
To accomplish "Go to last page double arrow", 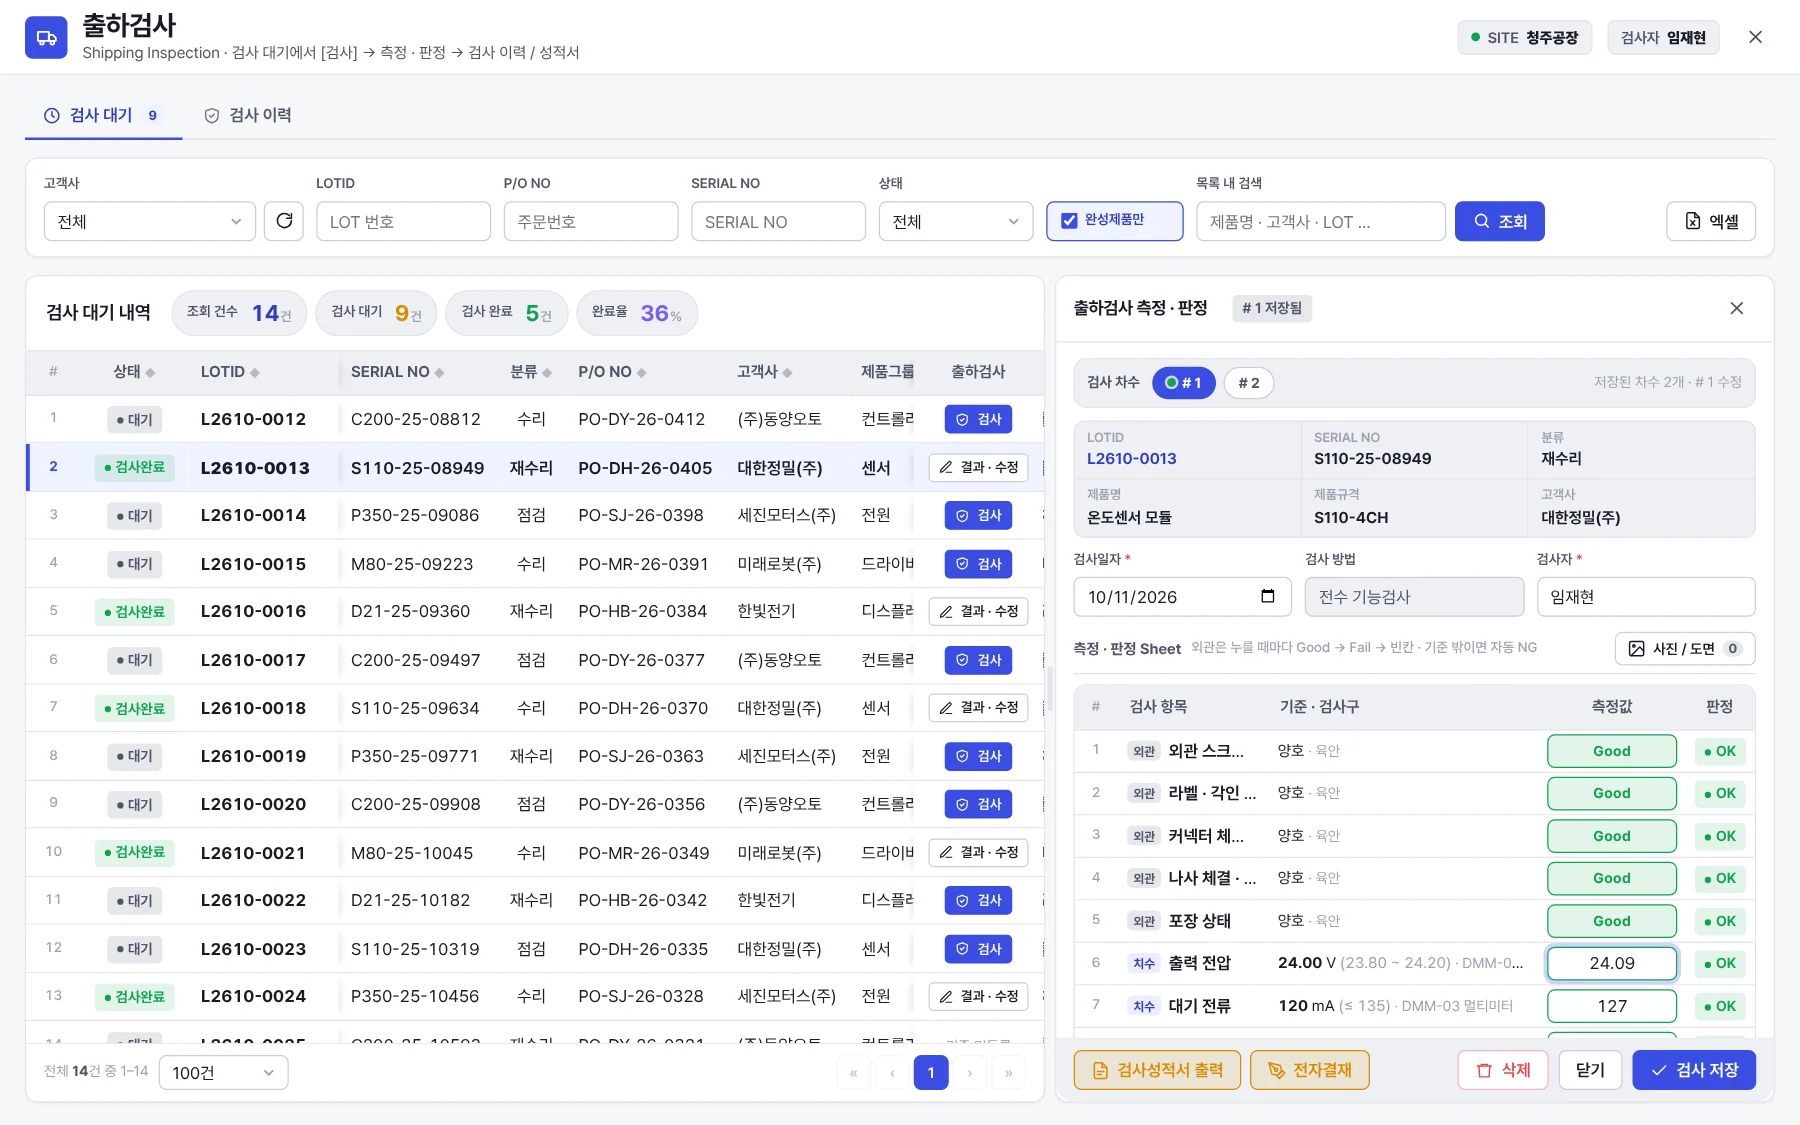I will click(1009, 1073).
